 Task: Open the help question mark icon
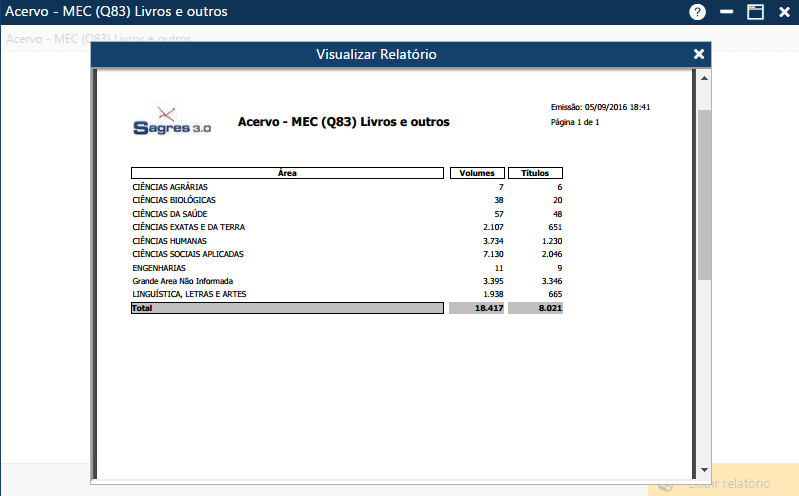(697, 12)
